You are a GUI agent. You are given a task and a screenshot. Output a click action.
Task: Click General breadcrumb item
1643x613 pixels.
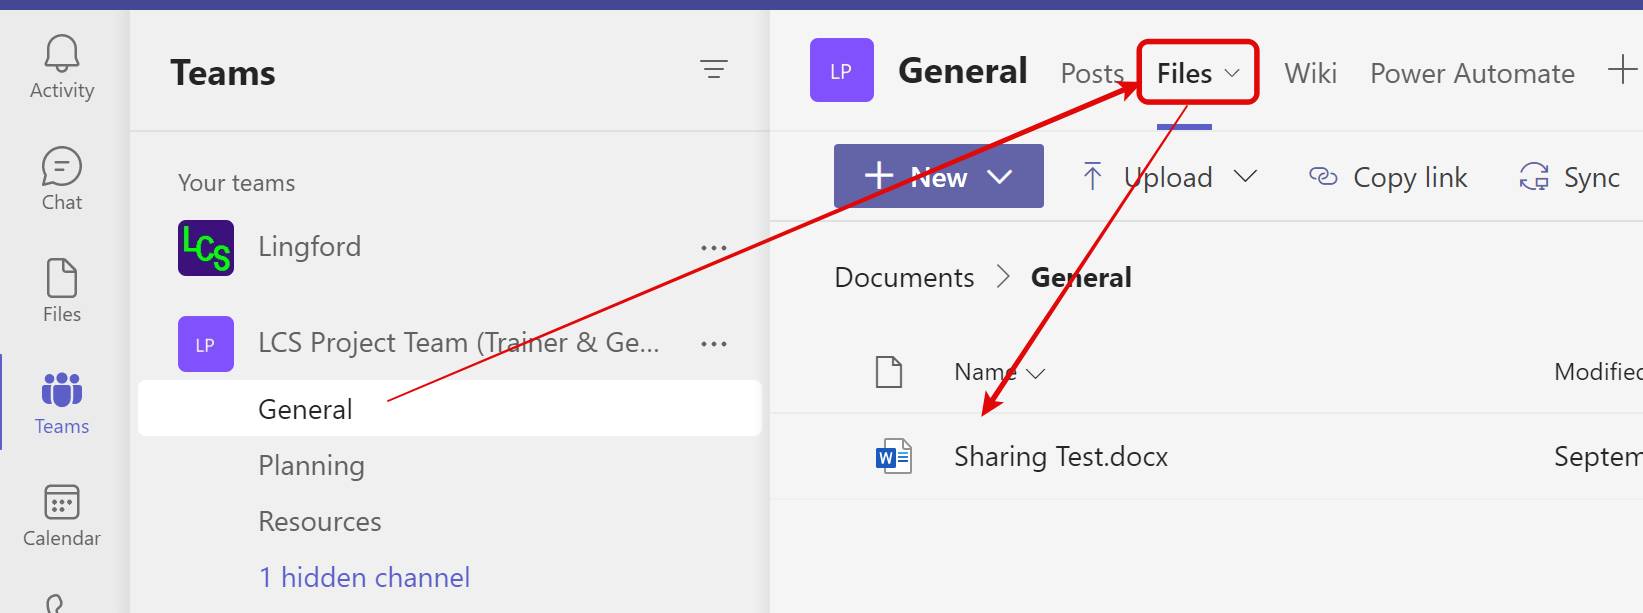[x=1081, y=277]
